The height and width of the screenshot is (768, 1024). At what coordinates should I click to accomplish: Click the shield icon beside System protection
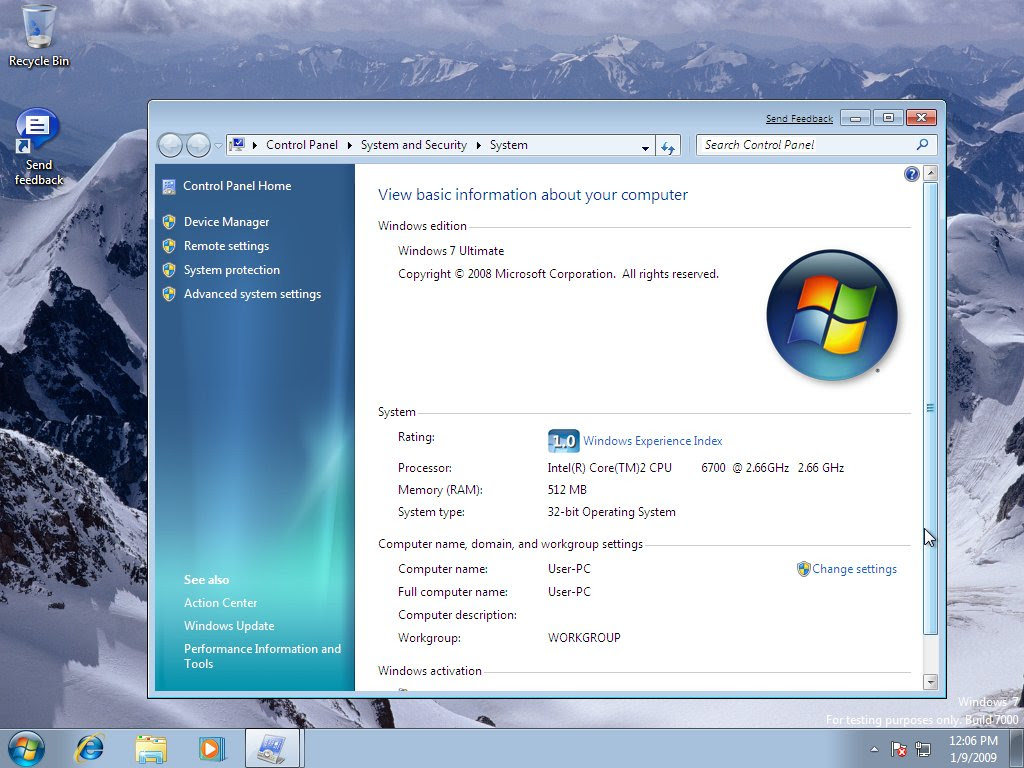pyautogui.click(x=168, y=270)
